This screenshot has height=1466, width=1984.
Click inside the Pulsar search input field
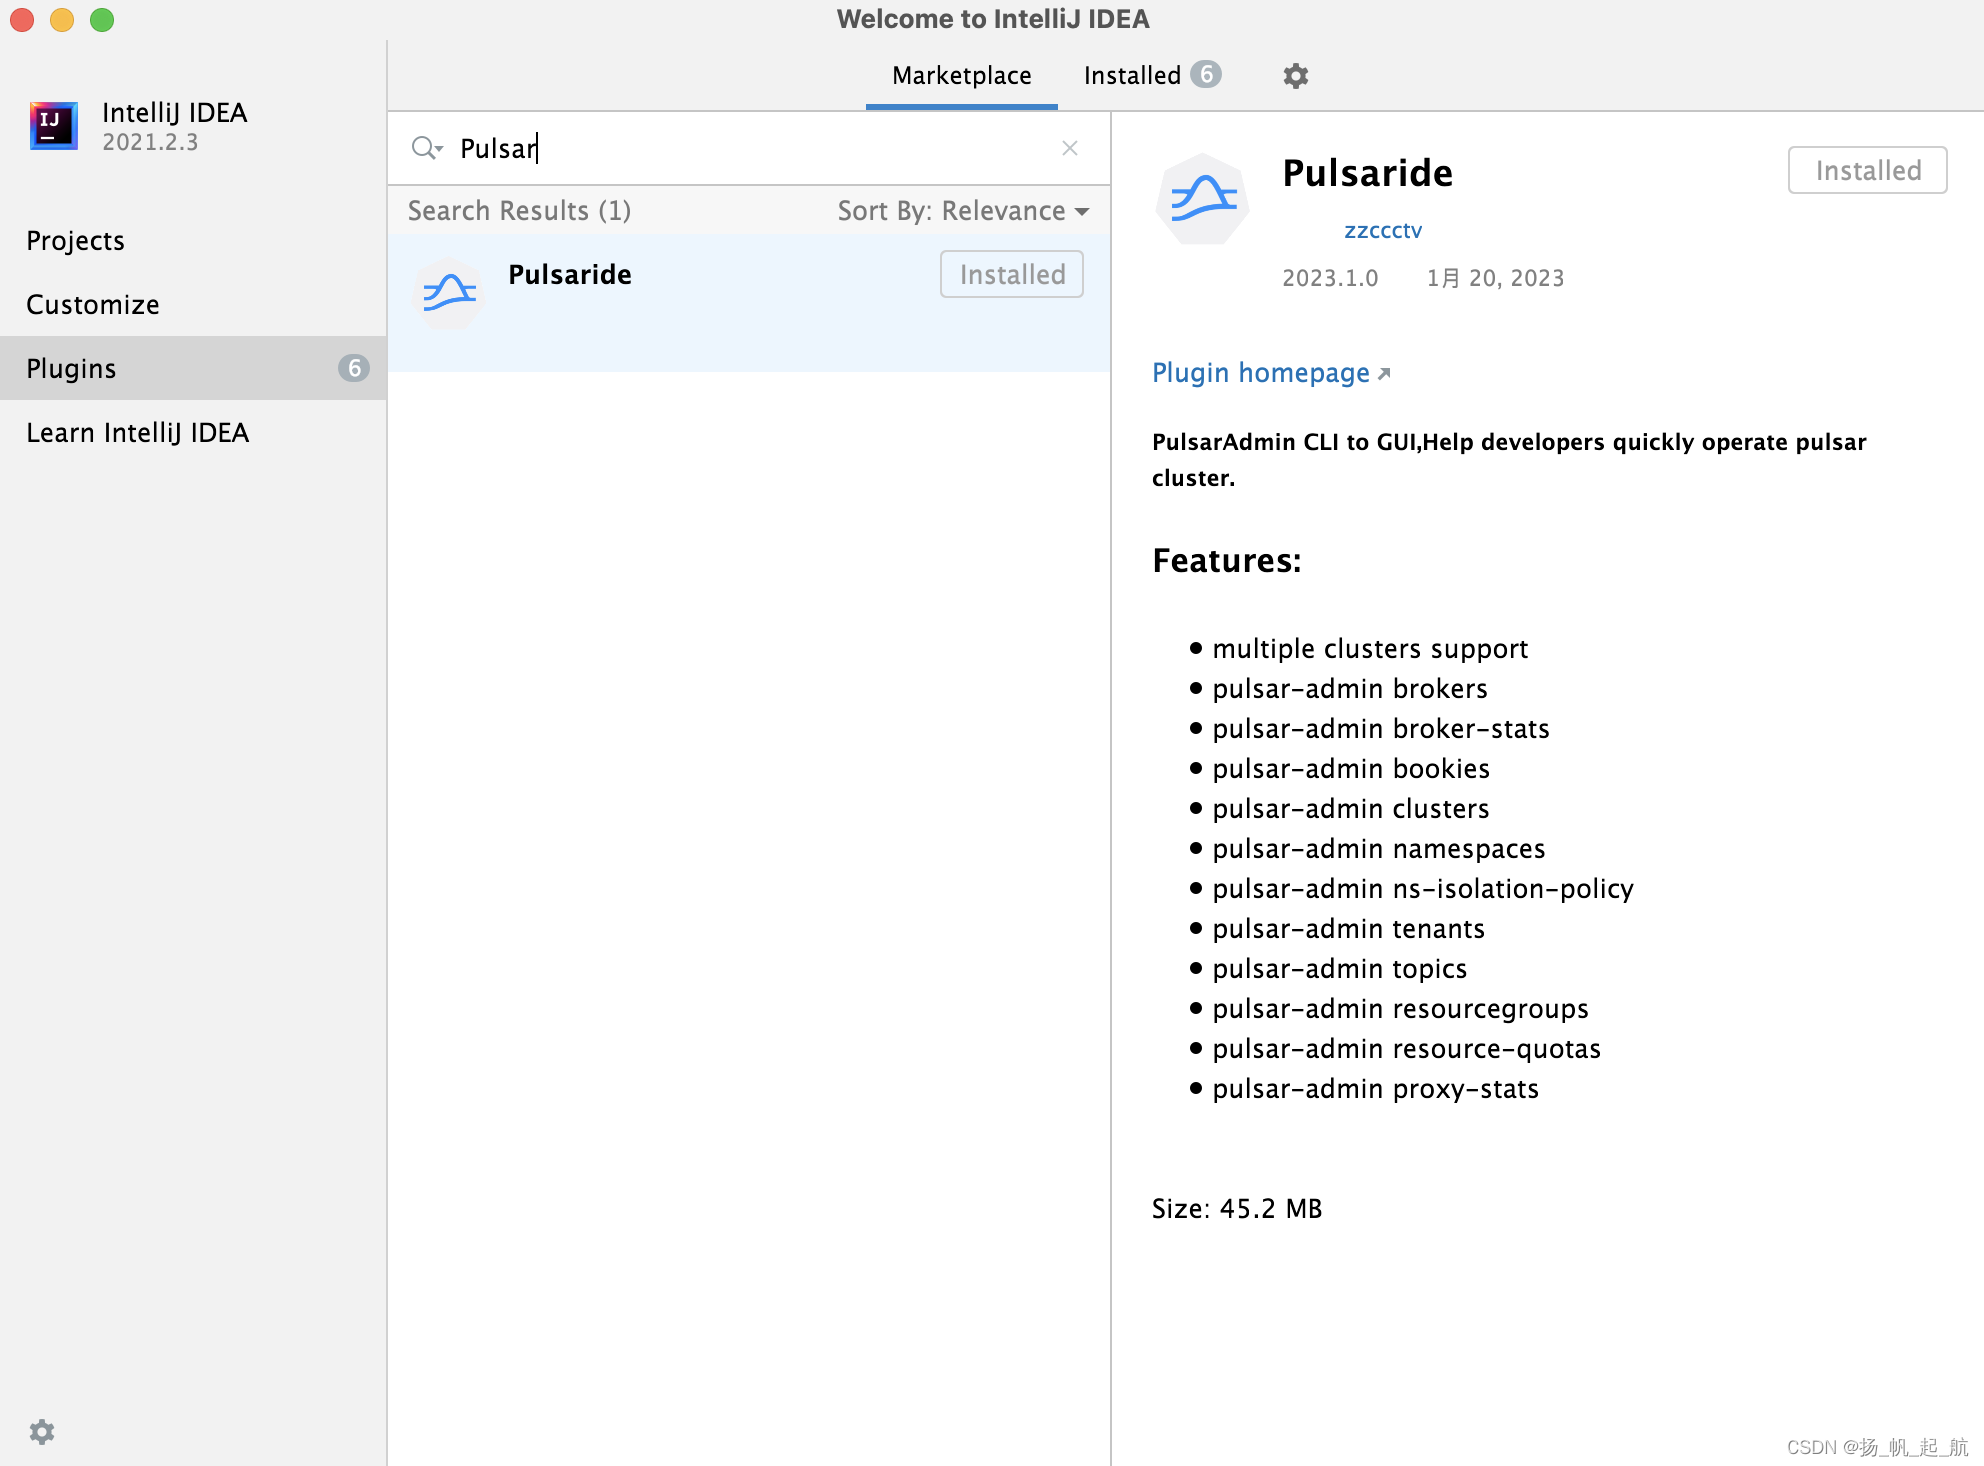tap(700, 147)
